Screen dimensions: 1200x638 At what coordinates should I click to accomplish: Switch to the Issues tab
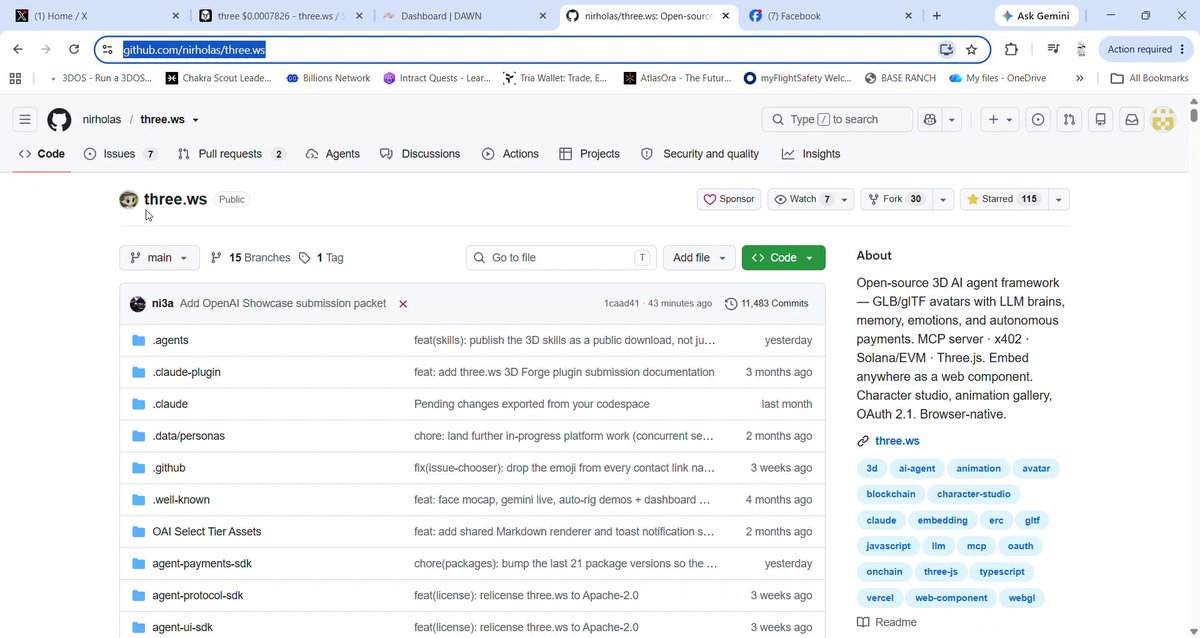point(121,154)
